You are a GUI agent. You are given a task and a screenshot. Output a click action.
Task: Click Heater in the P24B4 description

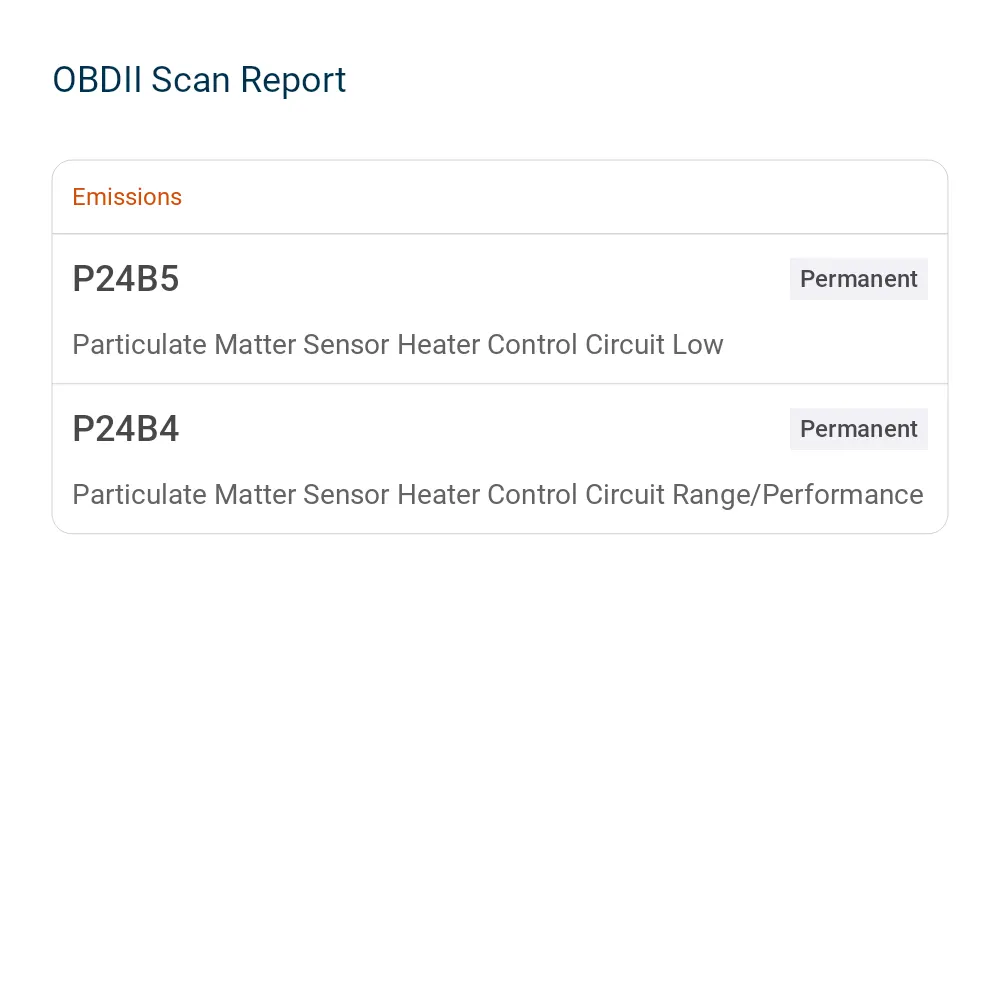coord(438,494)
